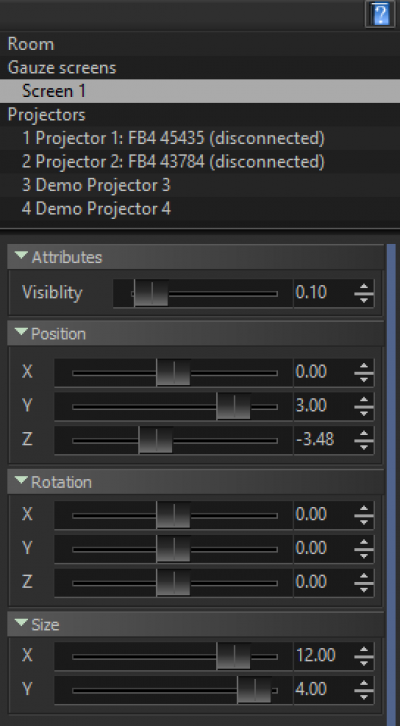Increase Visiblity value with up arrow
400x726 pixels.
tap(364, 287)
